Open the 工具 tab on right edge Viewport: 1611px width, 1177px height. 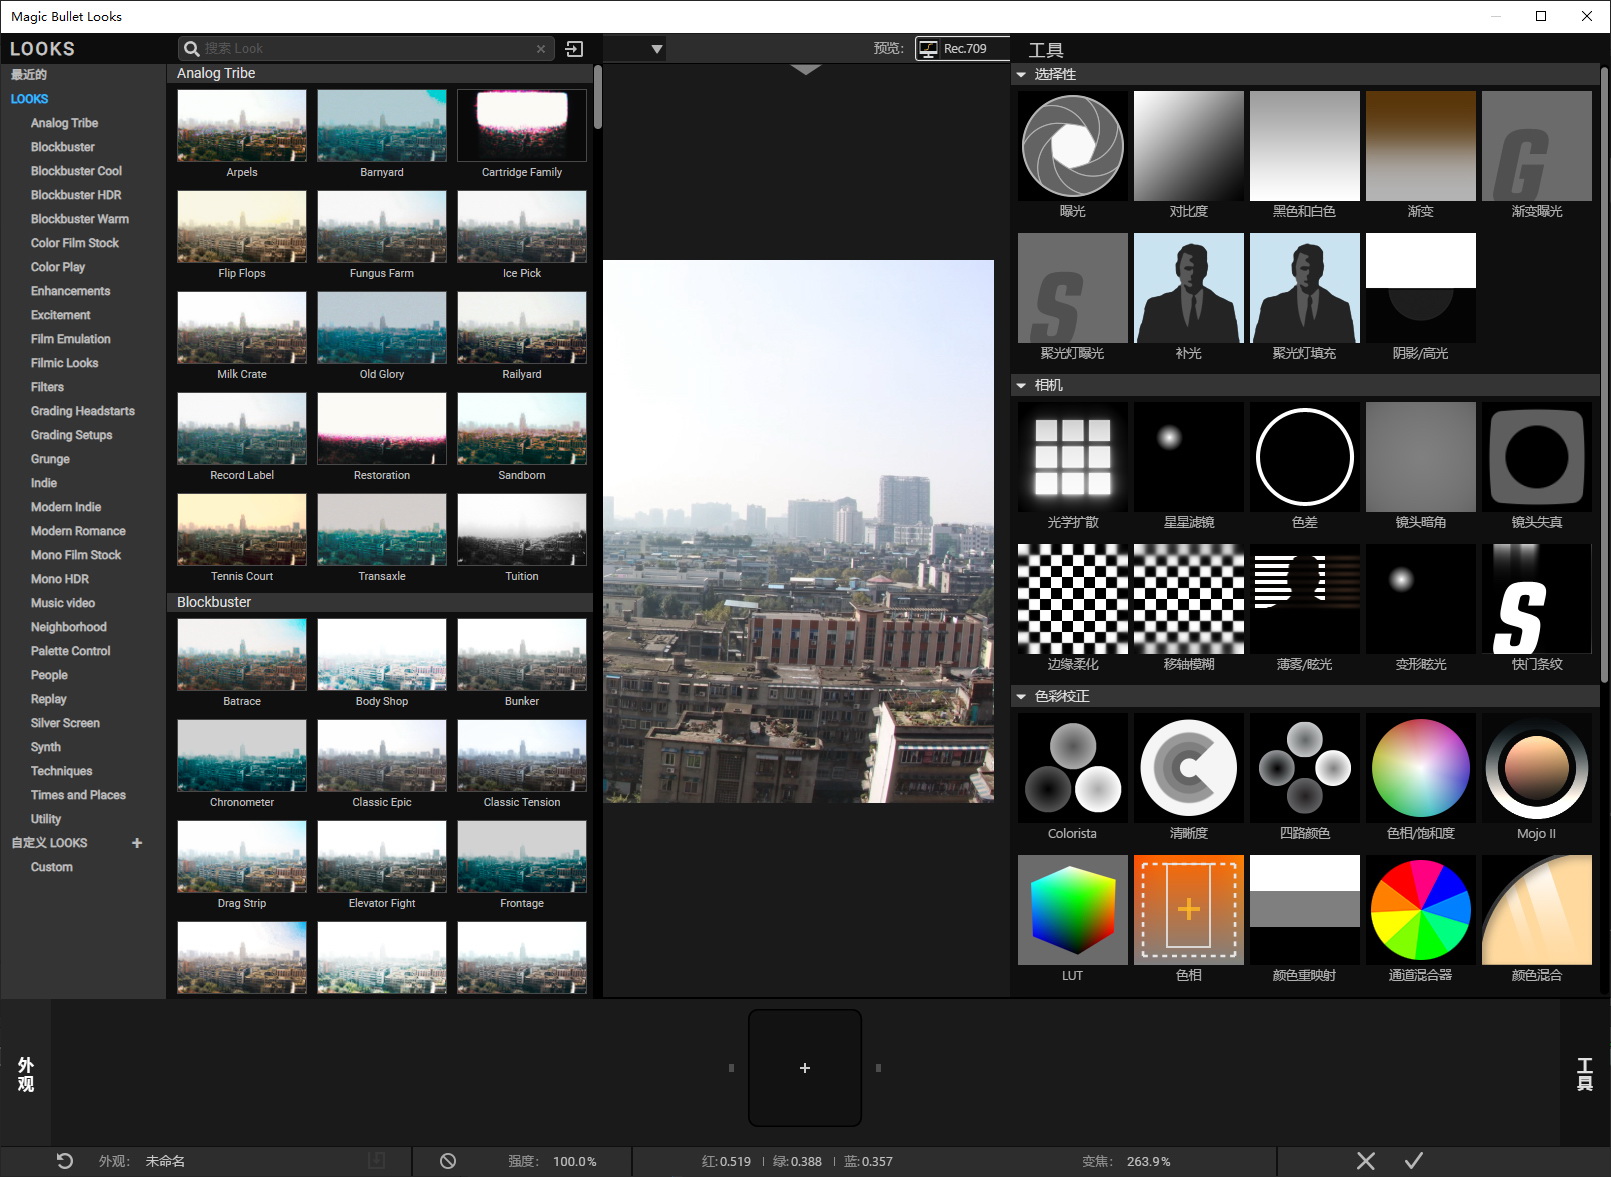coord(1584,1074)
